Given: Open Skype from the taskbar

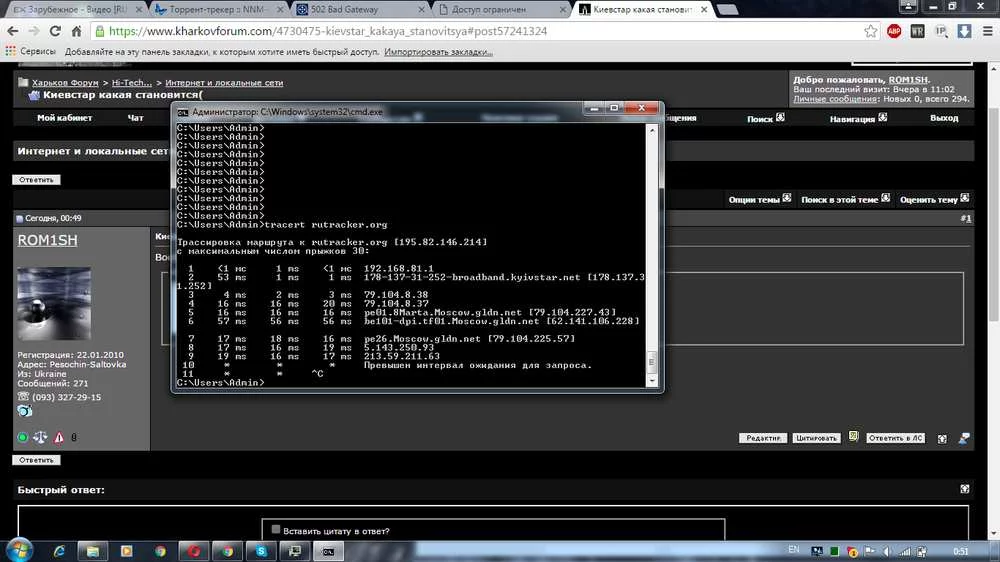Looking at the screenshot, I should click(x=261, y=551).
